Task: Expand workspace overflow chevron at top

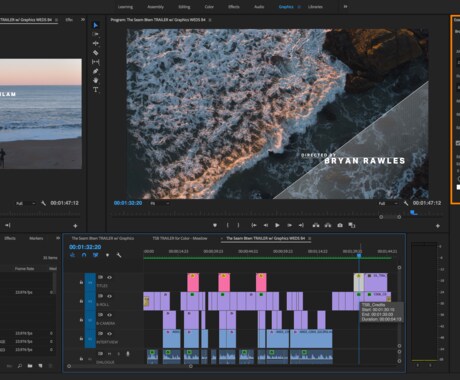Action: [345, 7]
